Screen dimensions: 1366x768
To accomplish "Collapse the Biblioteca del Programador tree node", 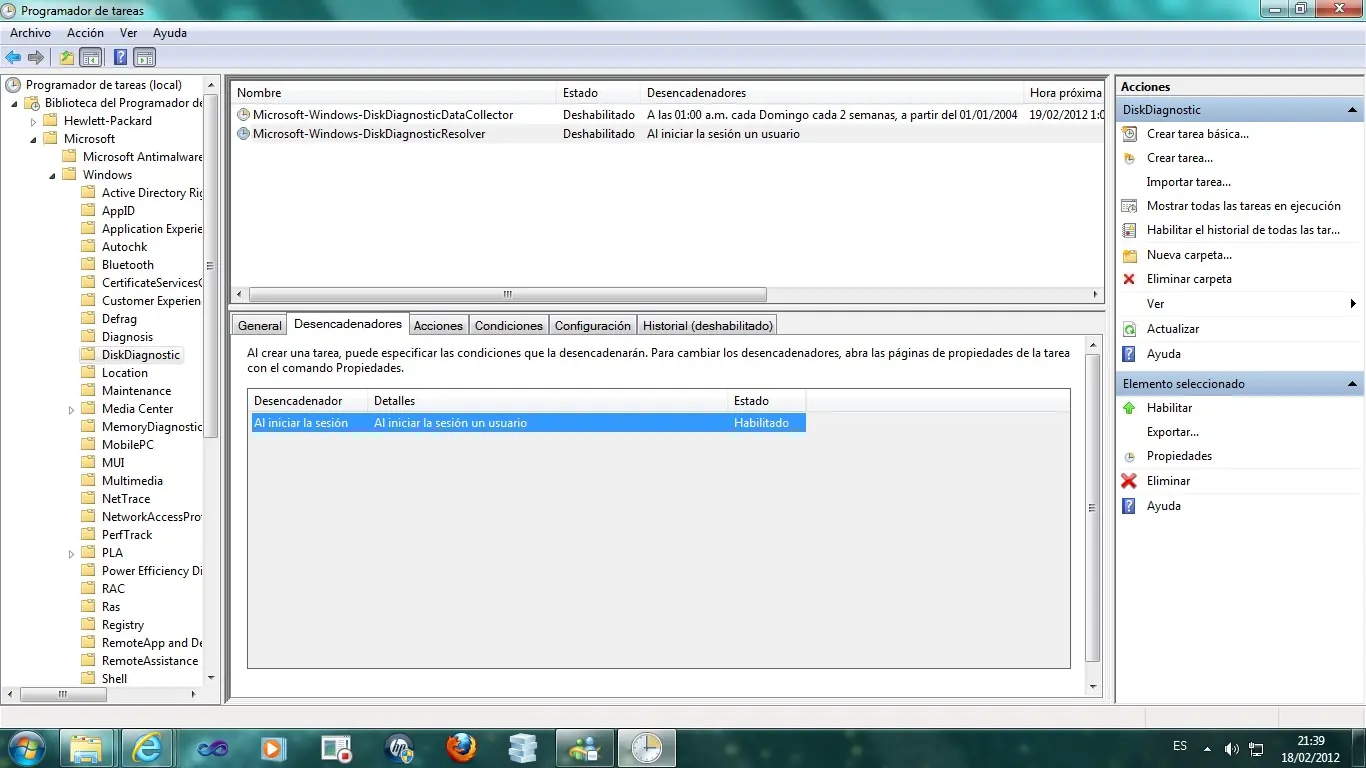I will click(x=14, y=103).
